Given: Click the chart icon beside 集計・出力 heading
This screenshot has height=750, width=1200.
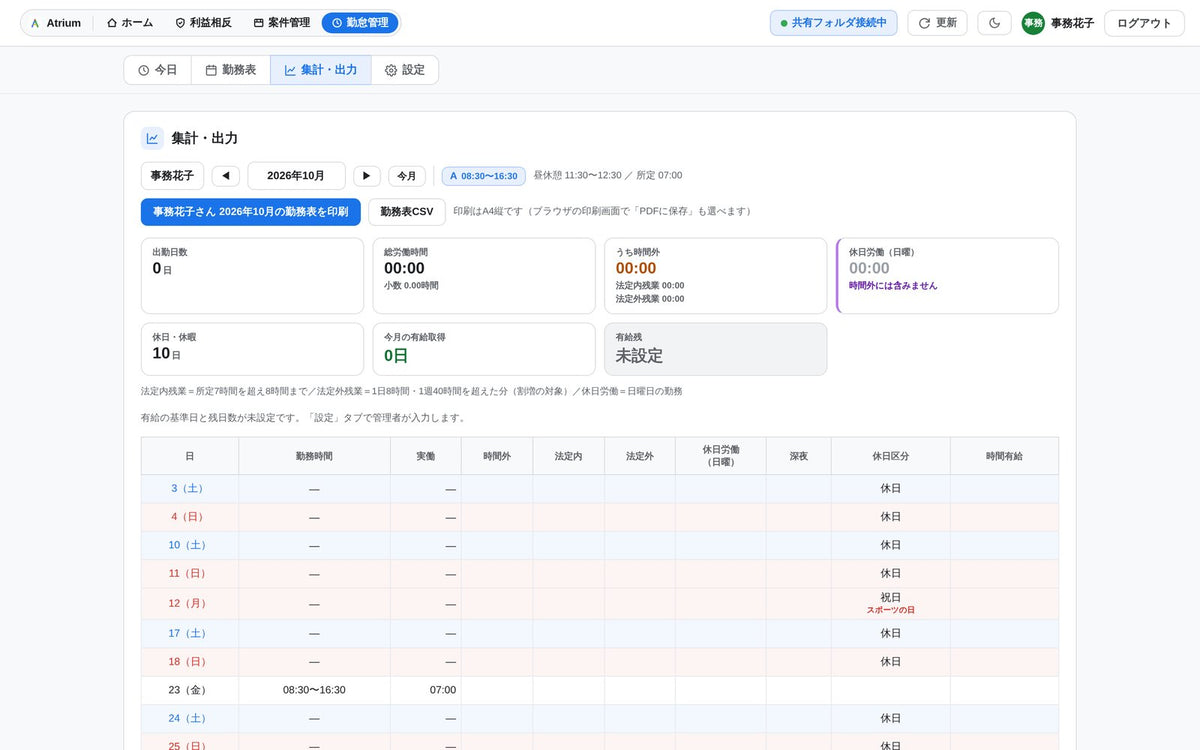Looking at the screenshot, I should point(152,138).
